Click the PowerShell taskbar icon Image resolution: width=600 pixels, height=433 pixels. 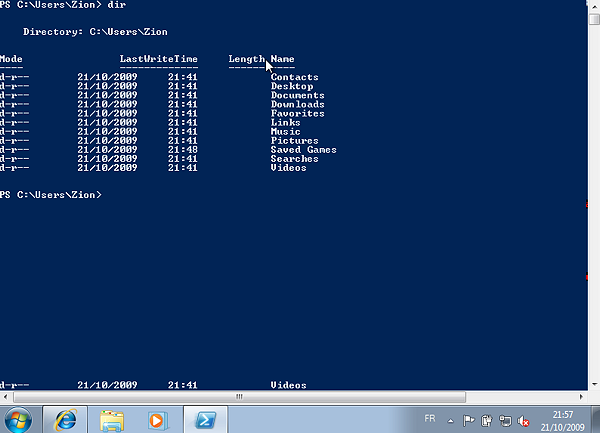[207, 418]
